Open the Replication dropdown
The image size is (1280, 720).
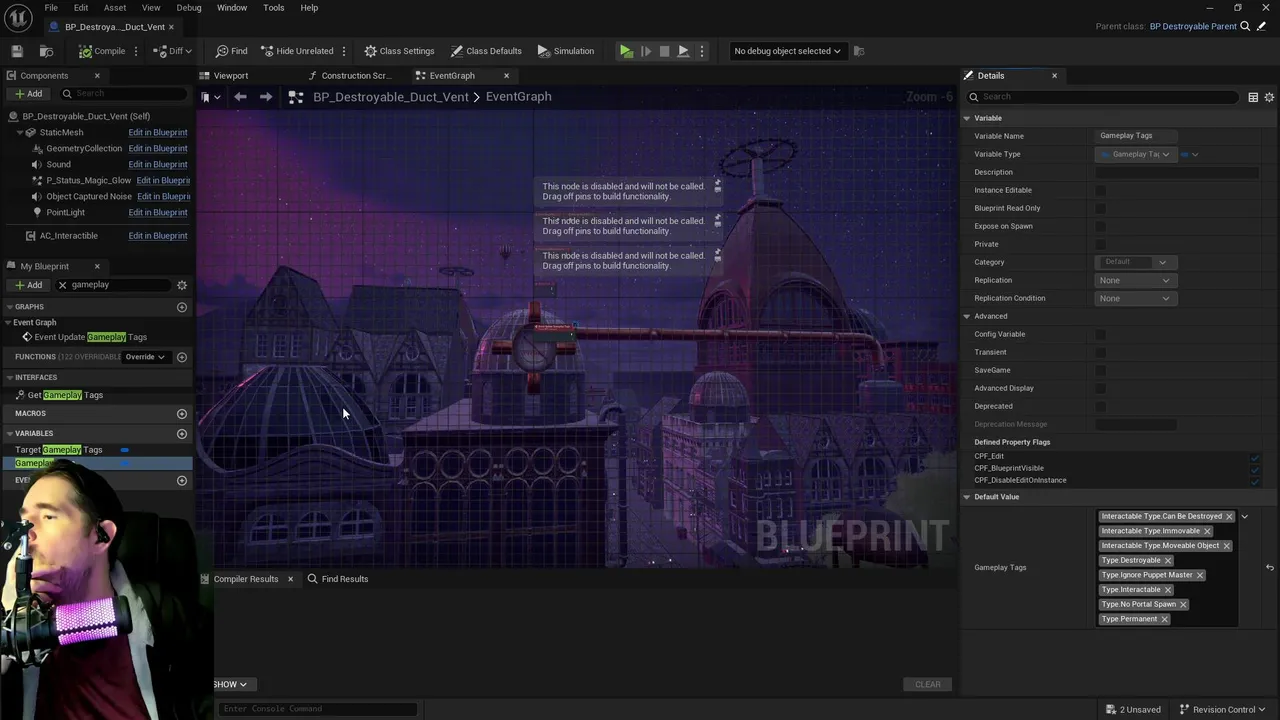point(1135,280)
